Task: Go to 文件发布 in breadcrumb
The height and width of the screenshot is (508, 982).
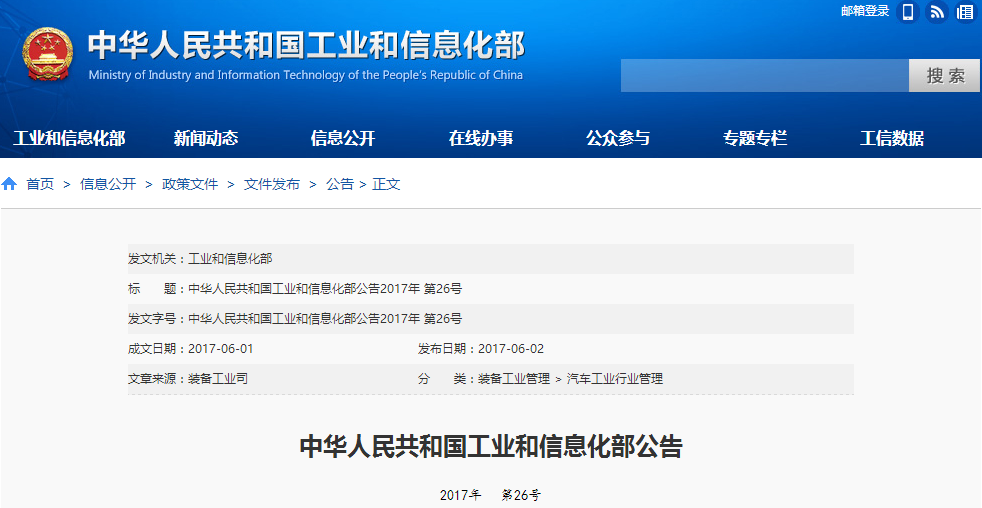Action: click(272, 184)
